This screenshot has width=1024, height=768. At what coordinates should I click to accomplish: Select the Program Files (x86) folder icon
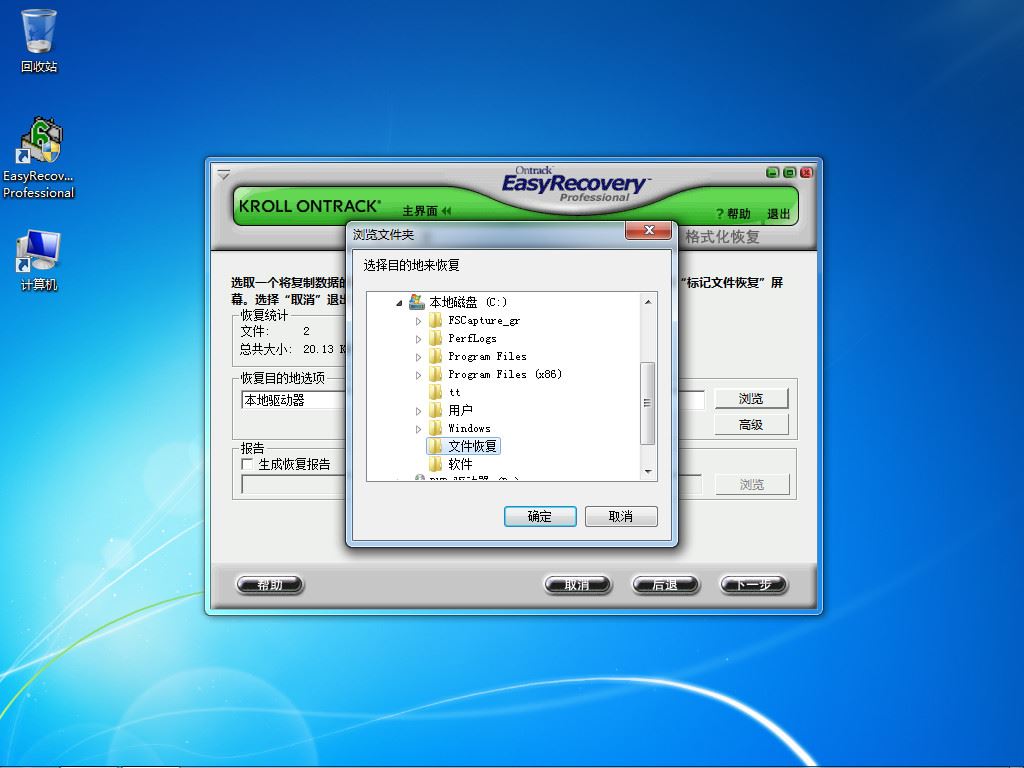tap(435, 374)
